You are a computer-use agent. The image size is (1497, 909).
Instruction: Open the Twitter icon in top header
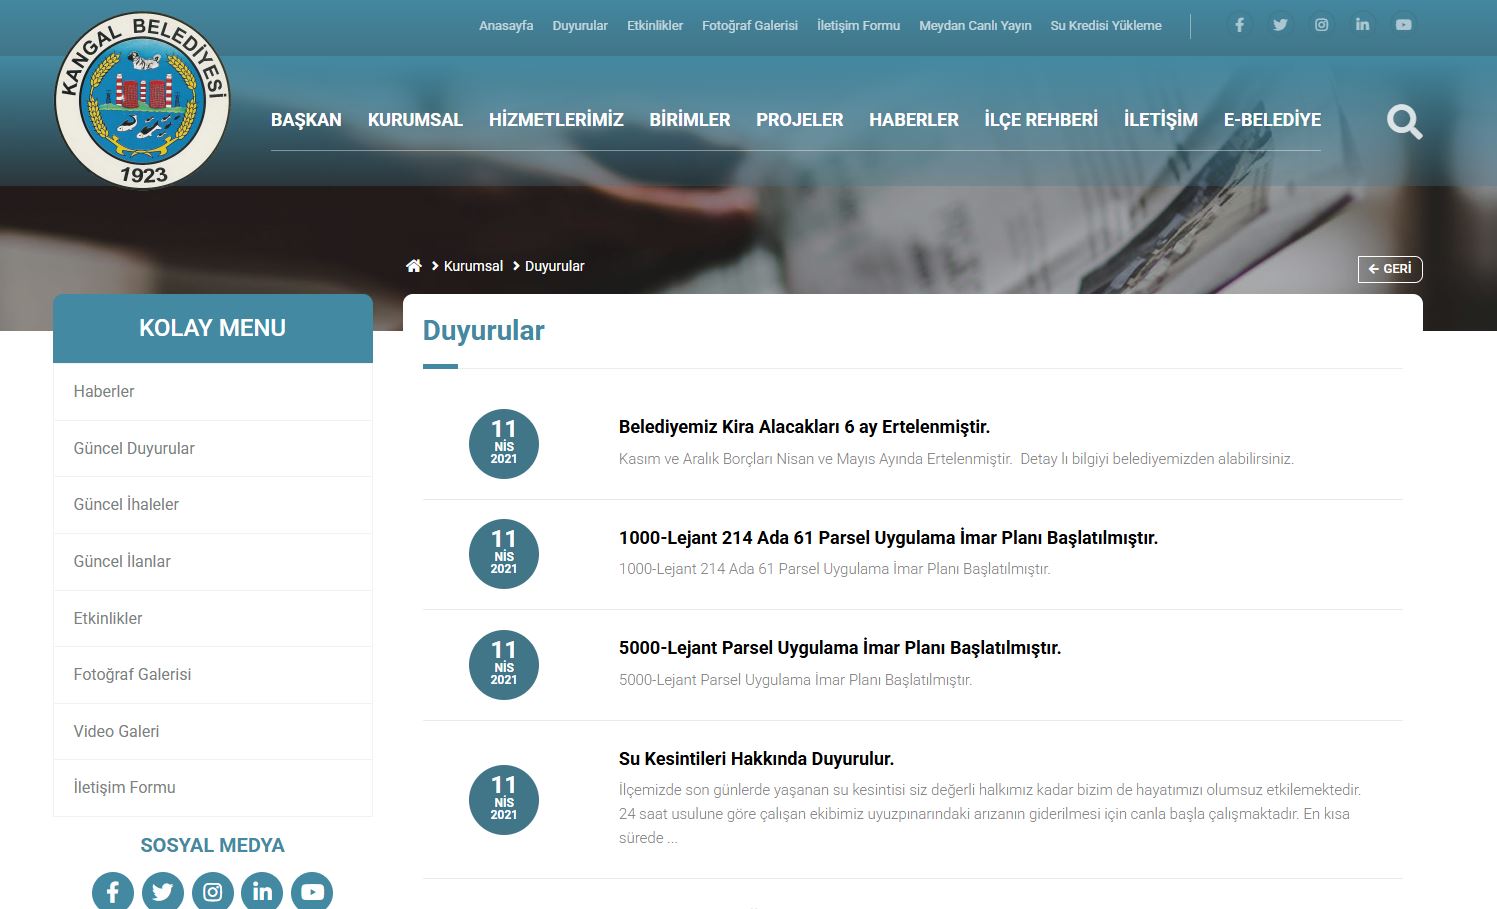click(1280, 25)
